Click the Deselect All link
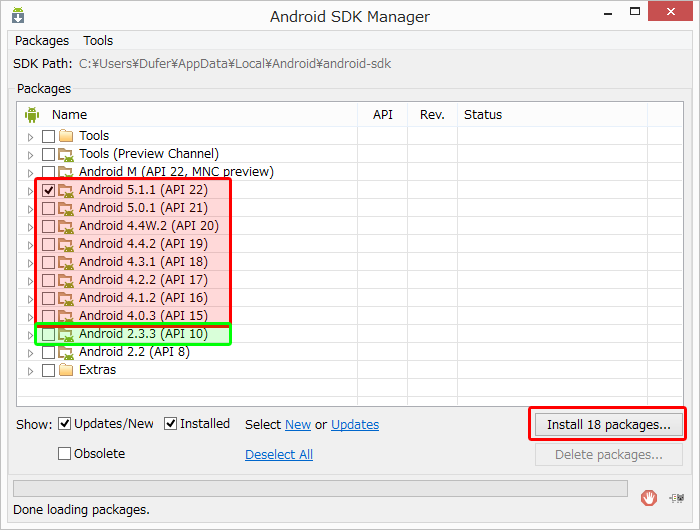 point(279,455)
